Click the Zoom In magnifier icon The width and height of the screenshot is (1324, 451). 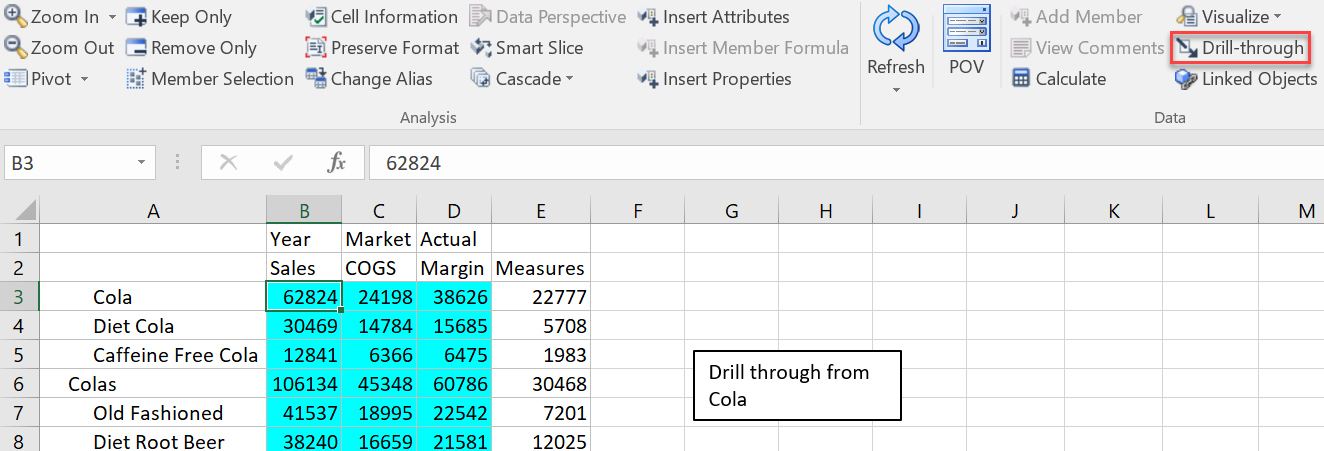(x=16, y=17)
